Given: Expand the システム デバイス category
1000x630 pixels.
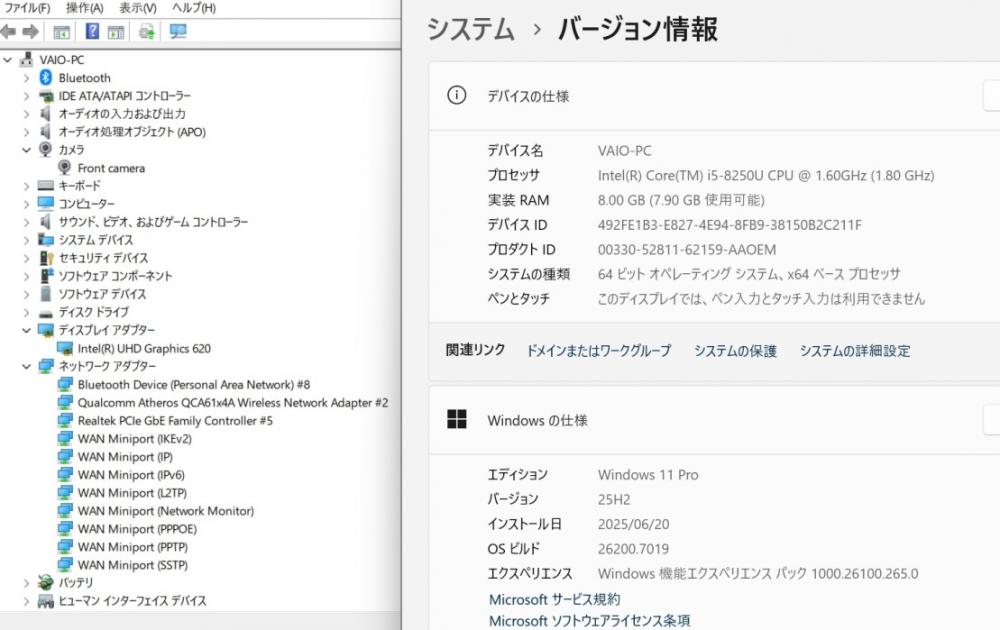Looking at the screenshot, I should (x=26, y=240).
